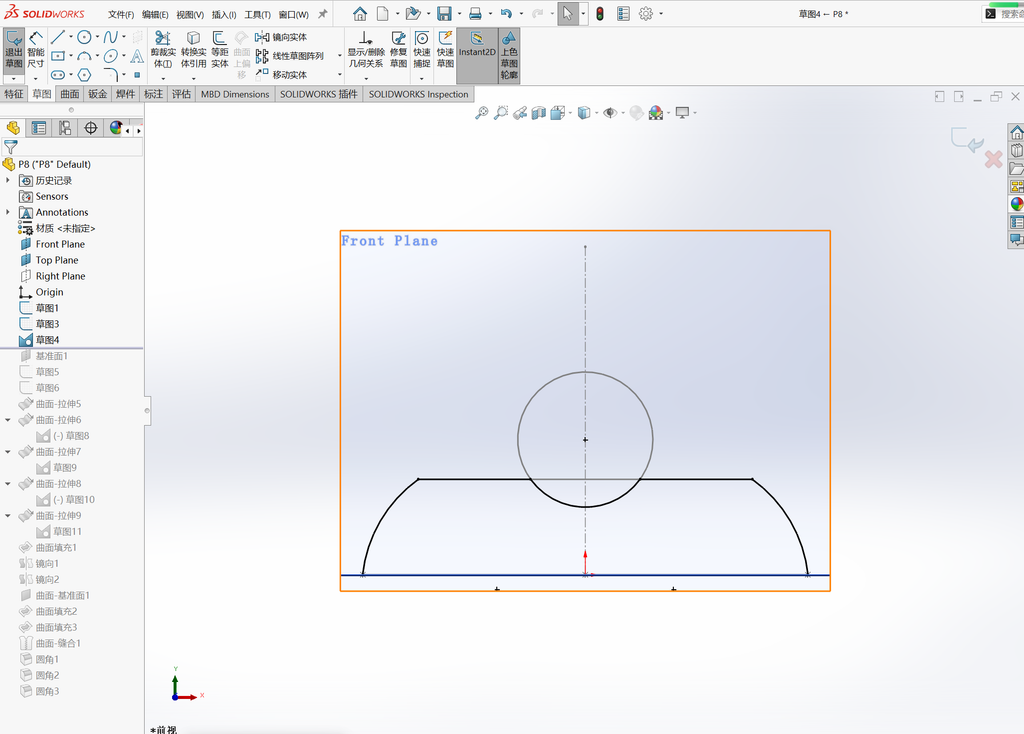
Task: Switch to the 曲面 ribbon tab
Action: tap(70, 94)
